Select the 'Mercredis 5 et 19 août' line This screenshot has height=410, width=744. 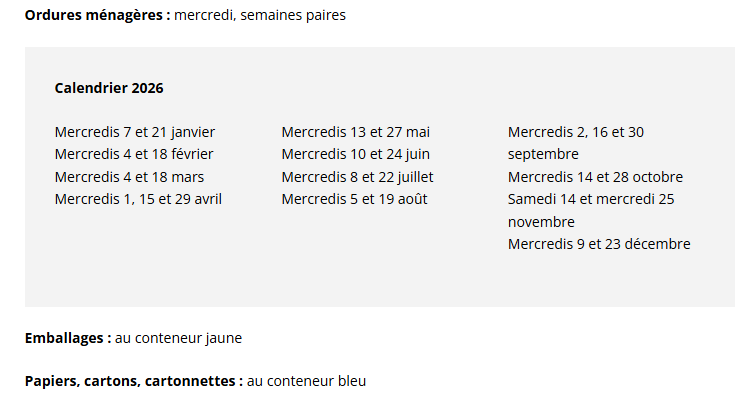coord(354,199)
